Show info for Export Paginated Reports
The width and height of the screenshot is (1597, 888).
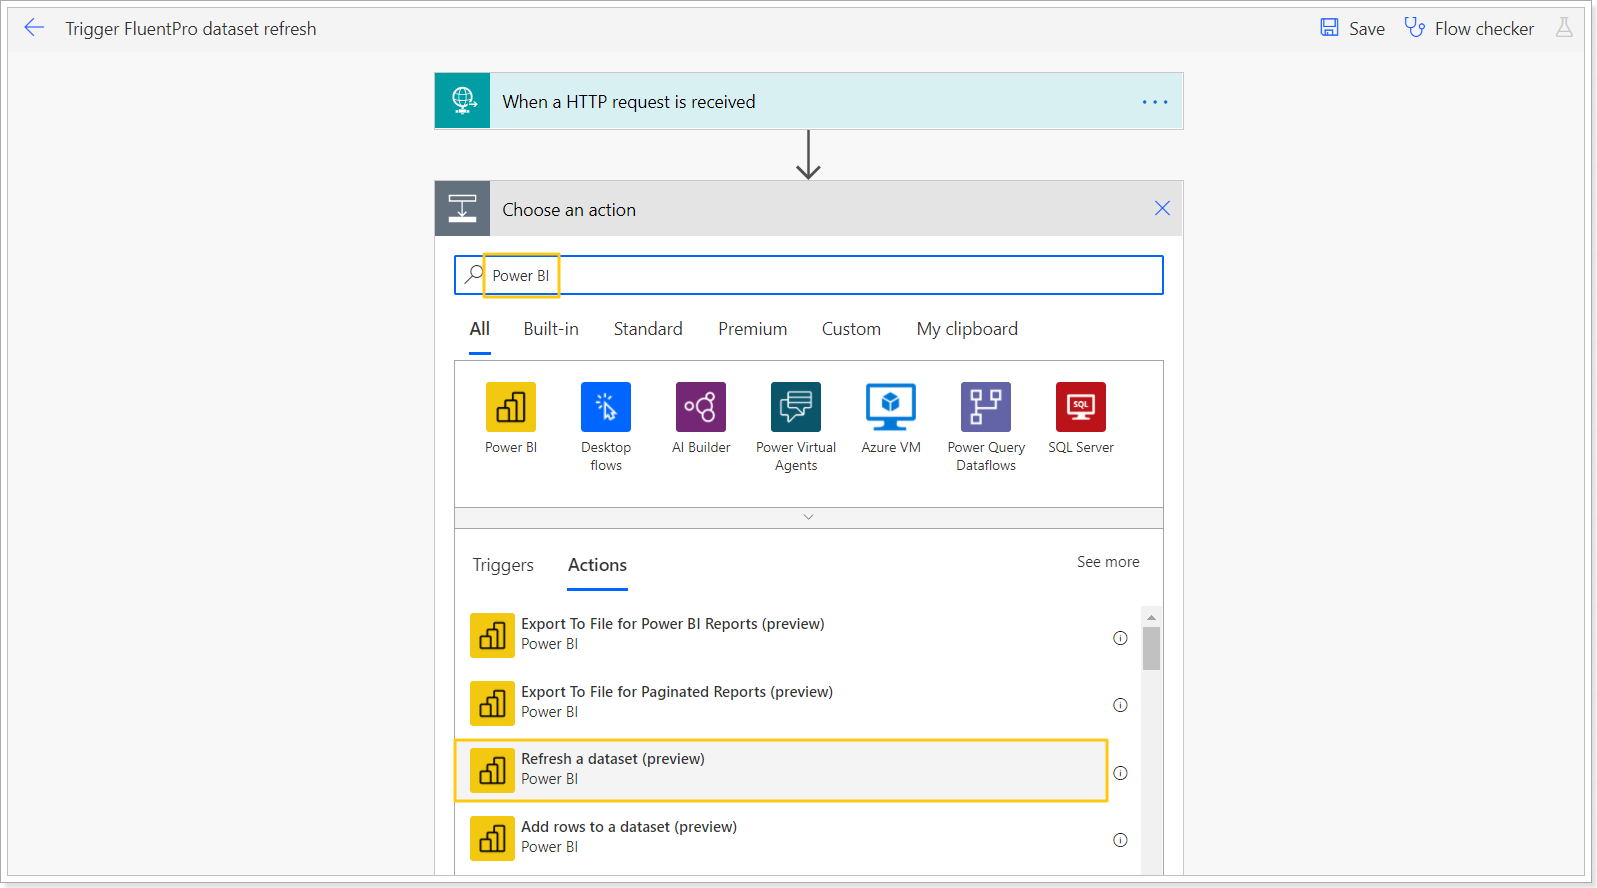(1120, 705)
